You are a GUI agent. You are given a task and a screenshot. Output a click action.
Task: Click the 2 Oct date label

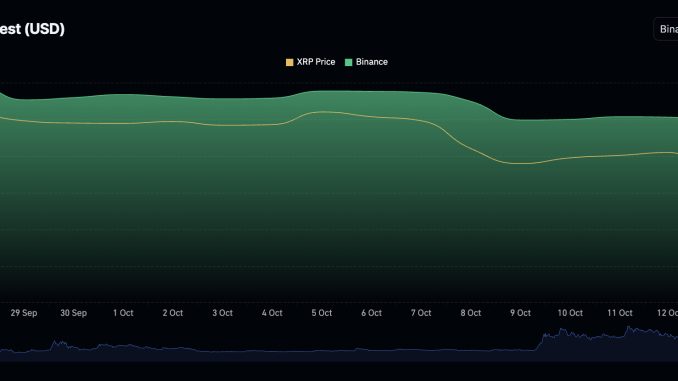pyautogui.click(x=173, y=313)
